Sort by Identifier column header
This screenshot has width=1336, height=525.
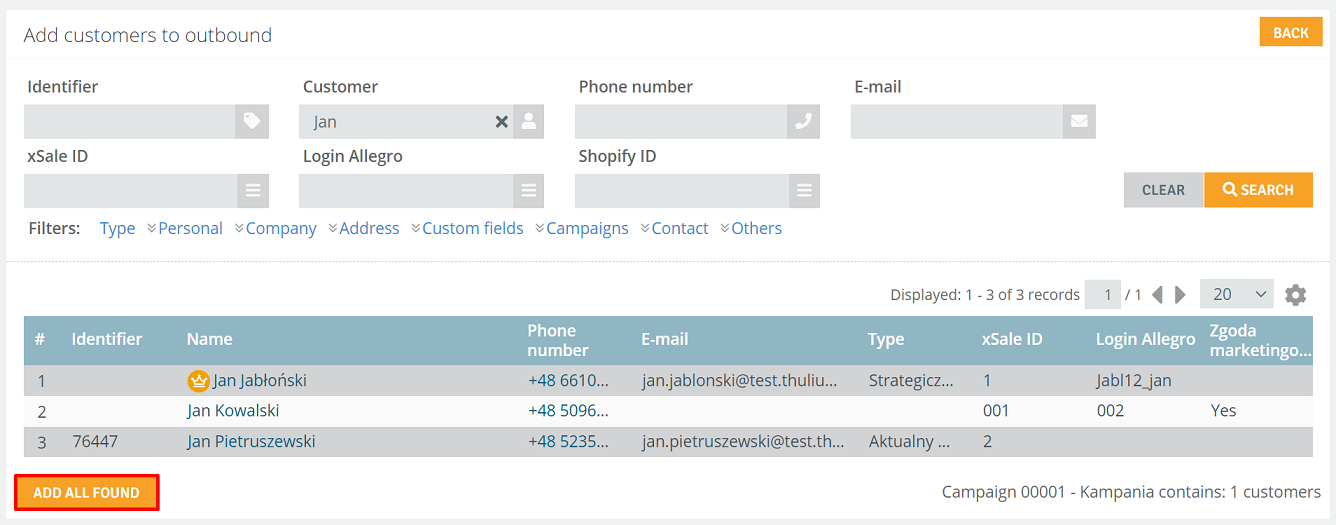[107, 339]
